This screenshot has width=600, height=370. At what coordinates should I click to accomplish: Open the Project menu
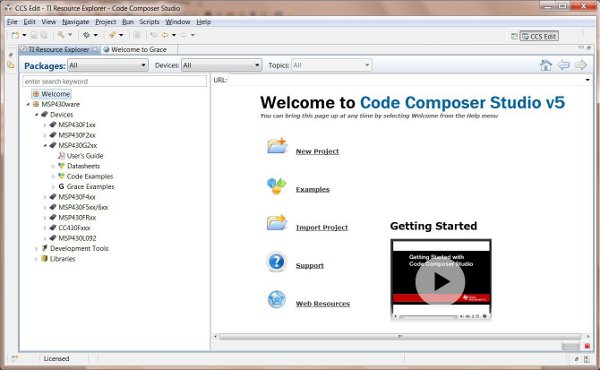(105, 22)
